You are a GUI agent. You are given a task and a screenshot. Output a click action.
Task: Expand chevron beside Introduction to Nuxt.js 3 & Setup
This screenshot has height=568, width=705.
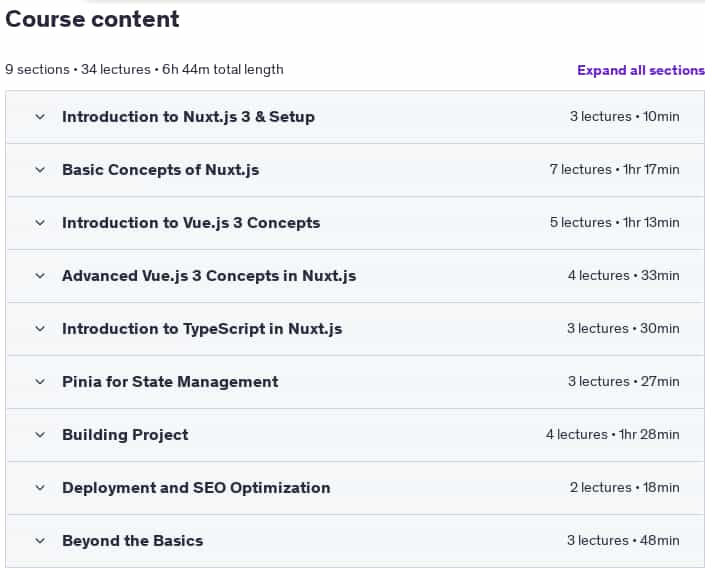tap(40, 117)
